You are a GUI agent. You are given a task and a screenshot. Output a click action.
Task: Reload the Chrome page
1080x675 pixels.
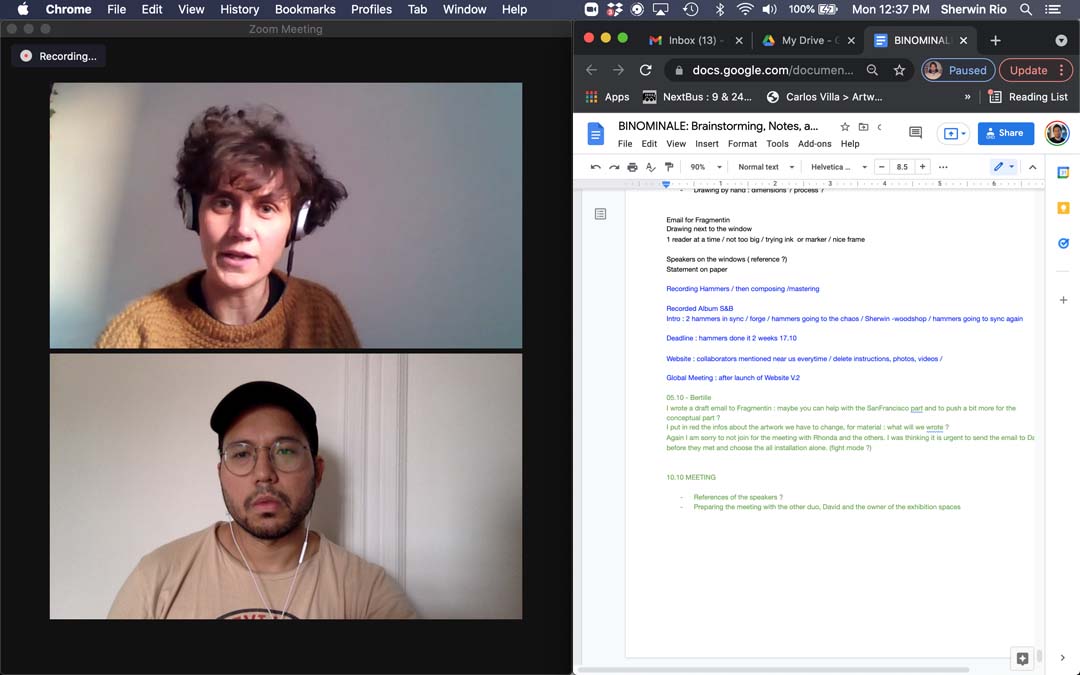point(645,70)
